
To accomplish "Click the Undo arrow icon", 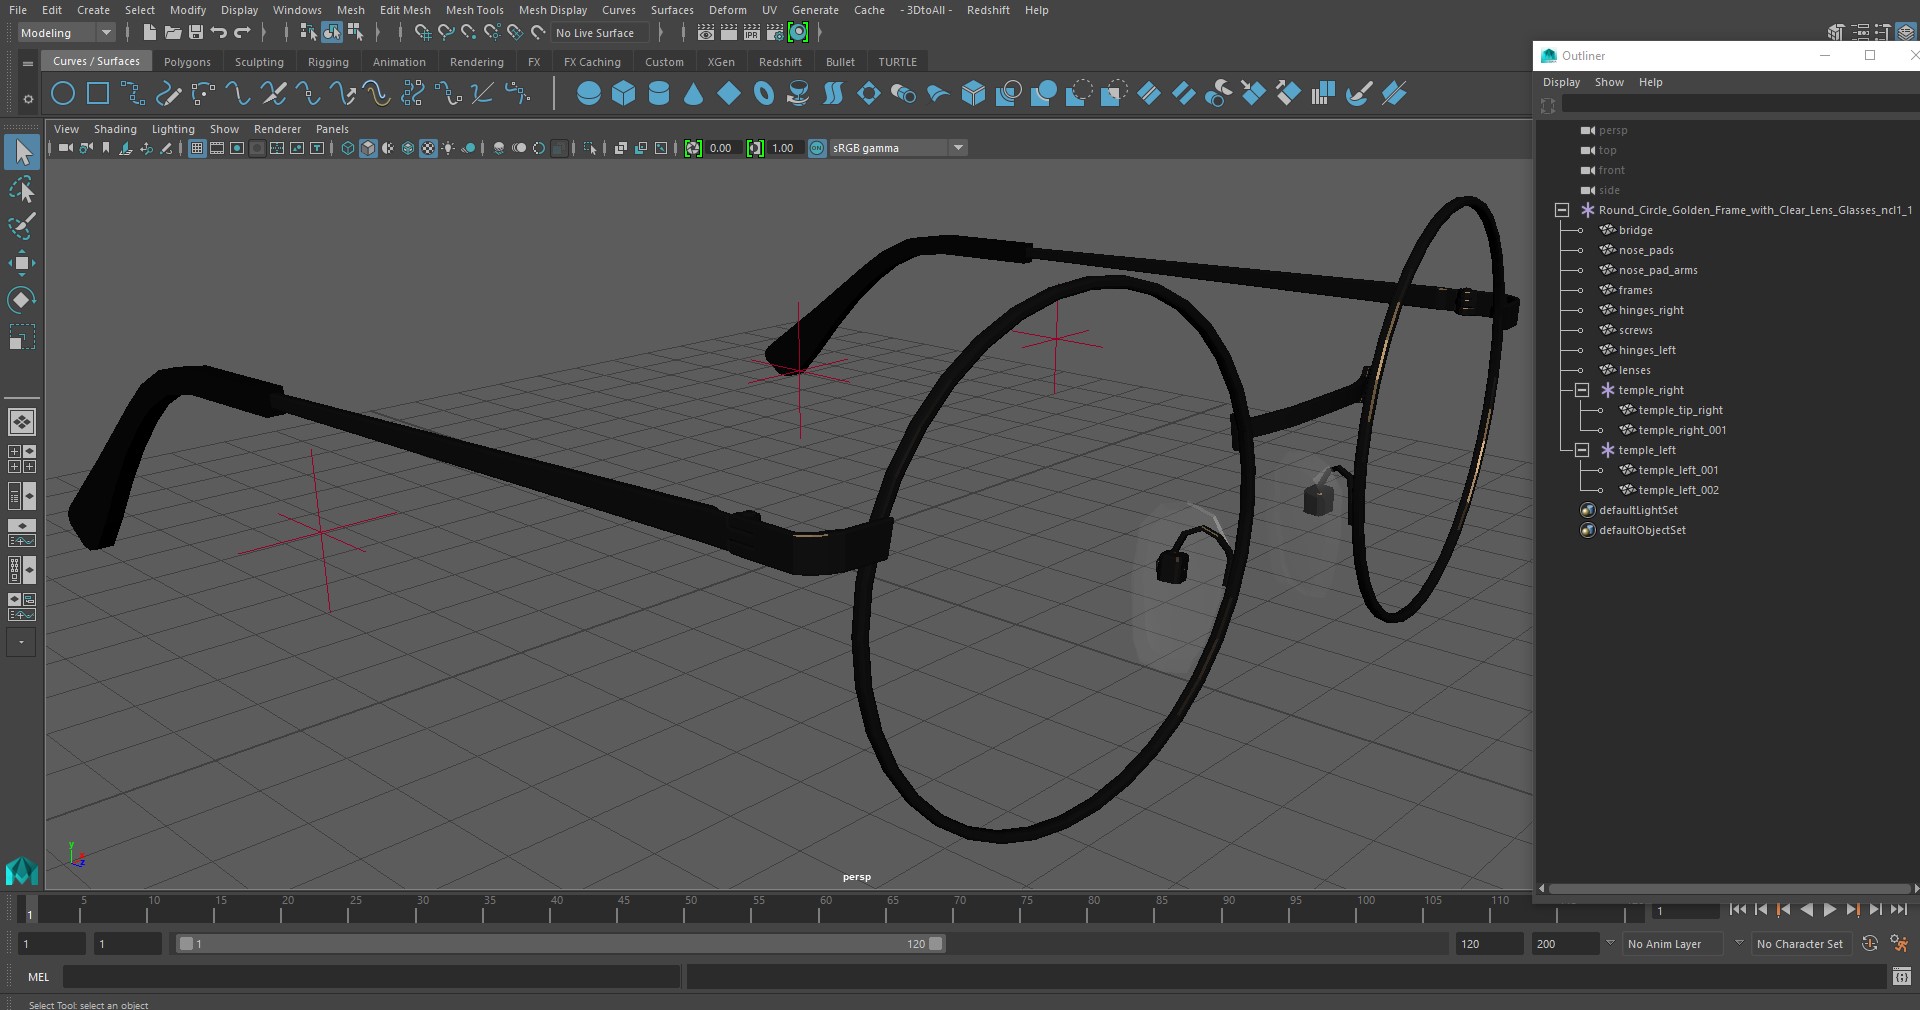I will [x=219, y=33].
